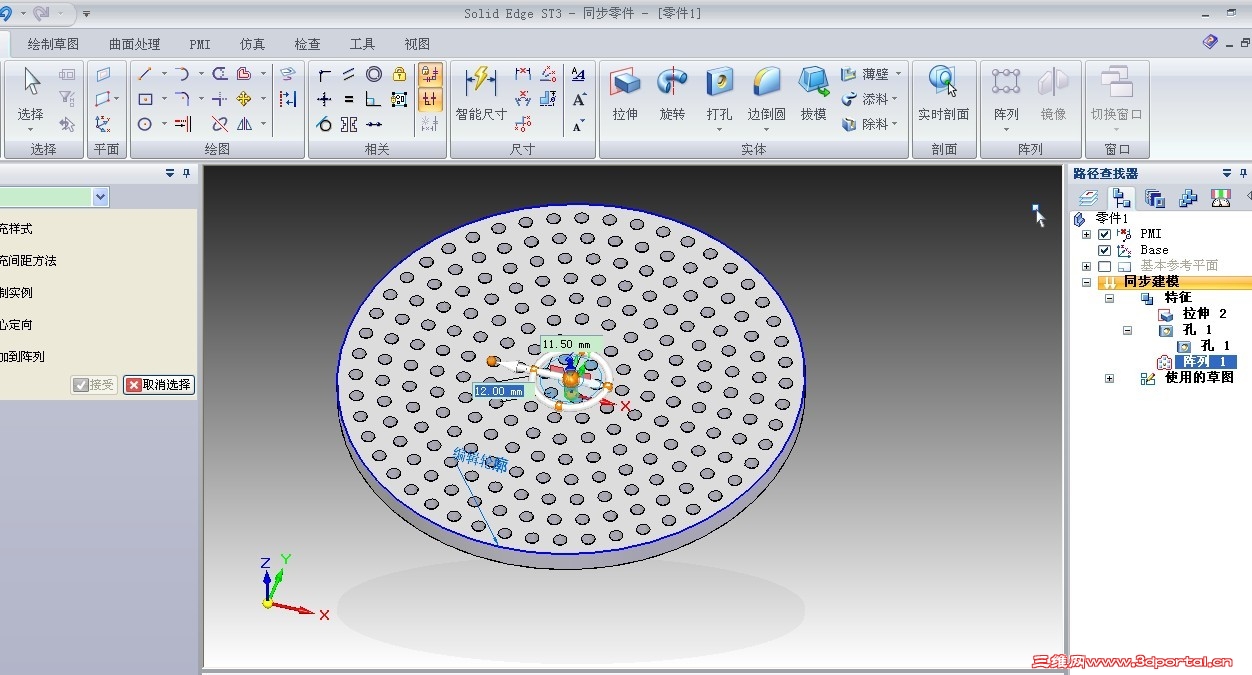Click the 路径查找器 panel pin icon
The height and width of the screenshot is (675, 1252).
(x=1243, y=173)
